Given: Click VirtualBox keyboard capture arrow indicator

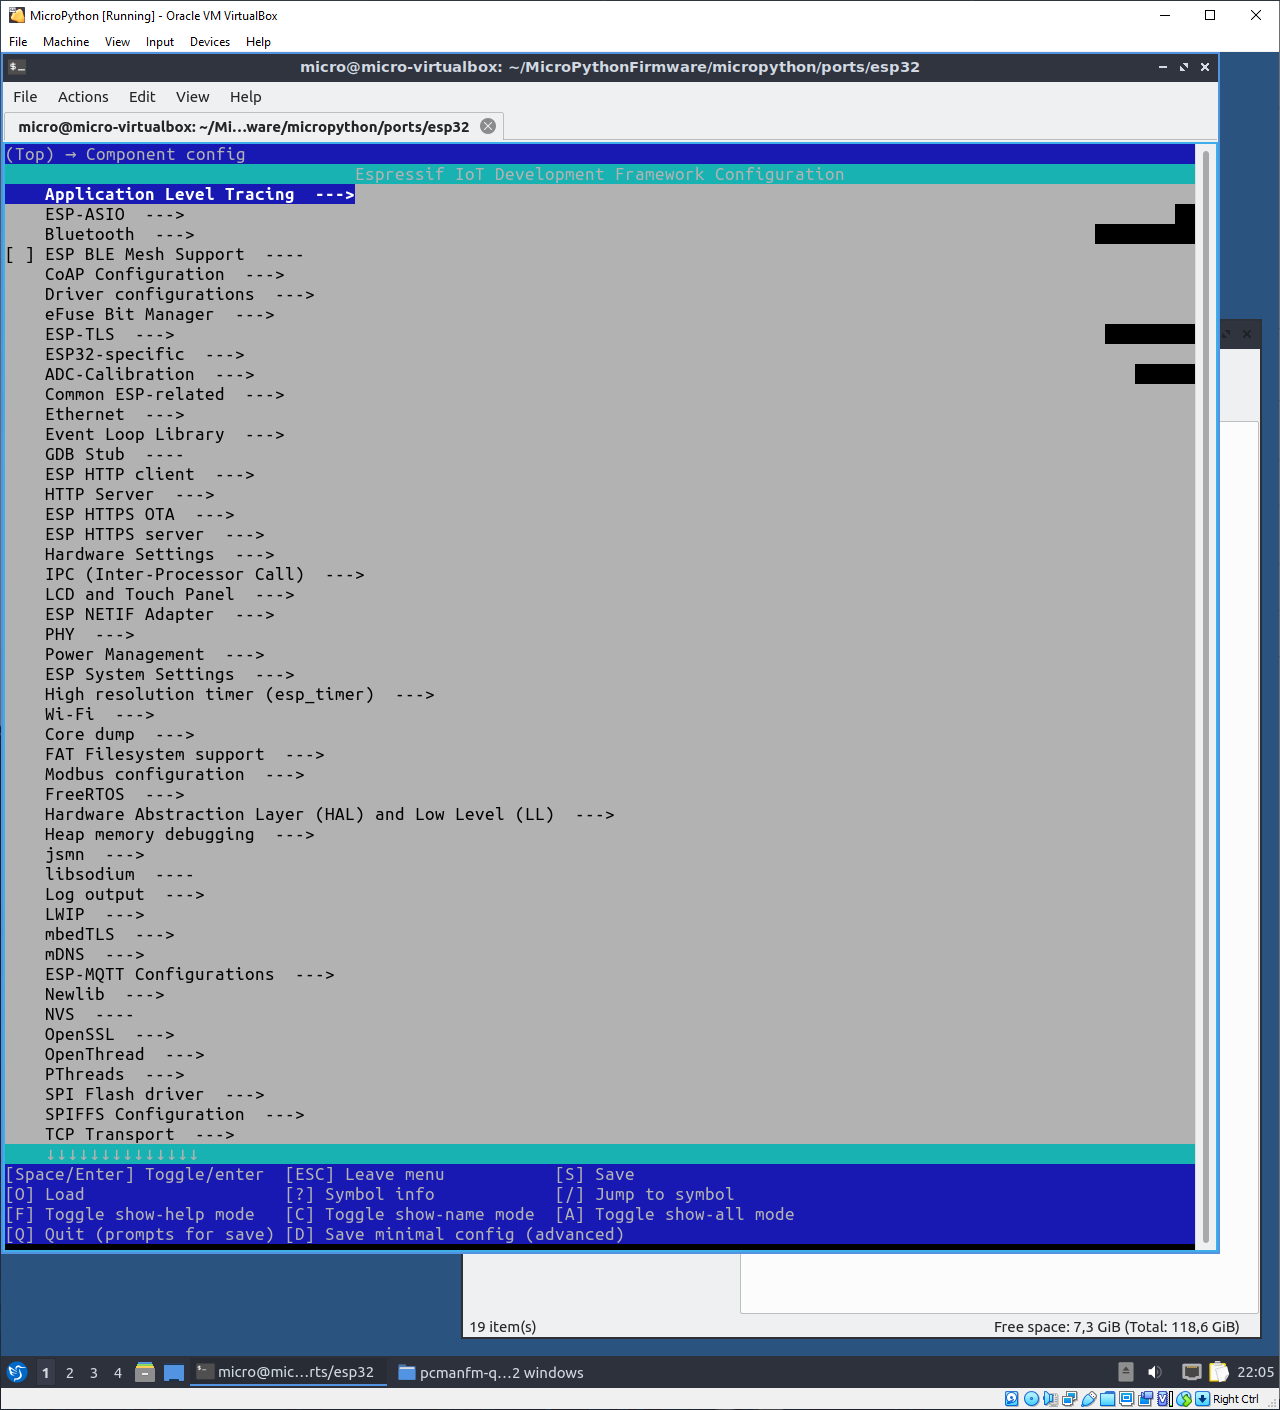Looking at the screenshot, I should pos(1202,1399).
